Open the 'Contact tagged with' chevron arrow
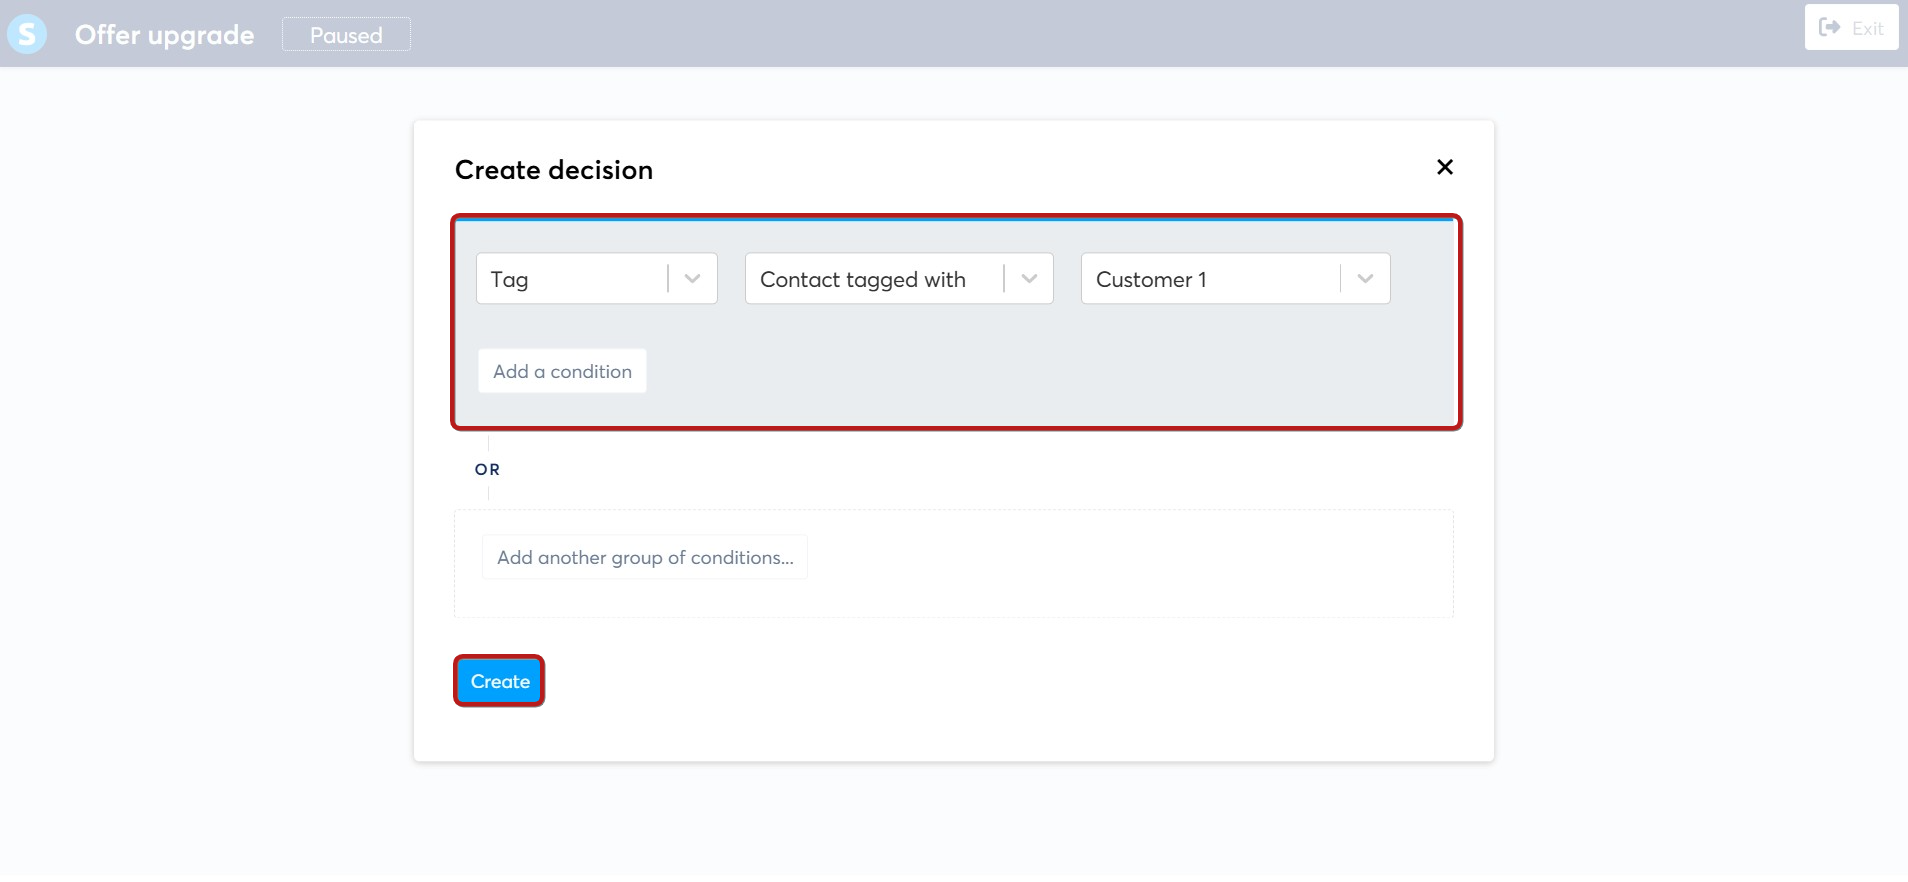The height and width of the screenshot is (882, 1908). coord(1029,279)
